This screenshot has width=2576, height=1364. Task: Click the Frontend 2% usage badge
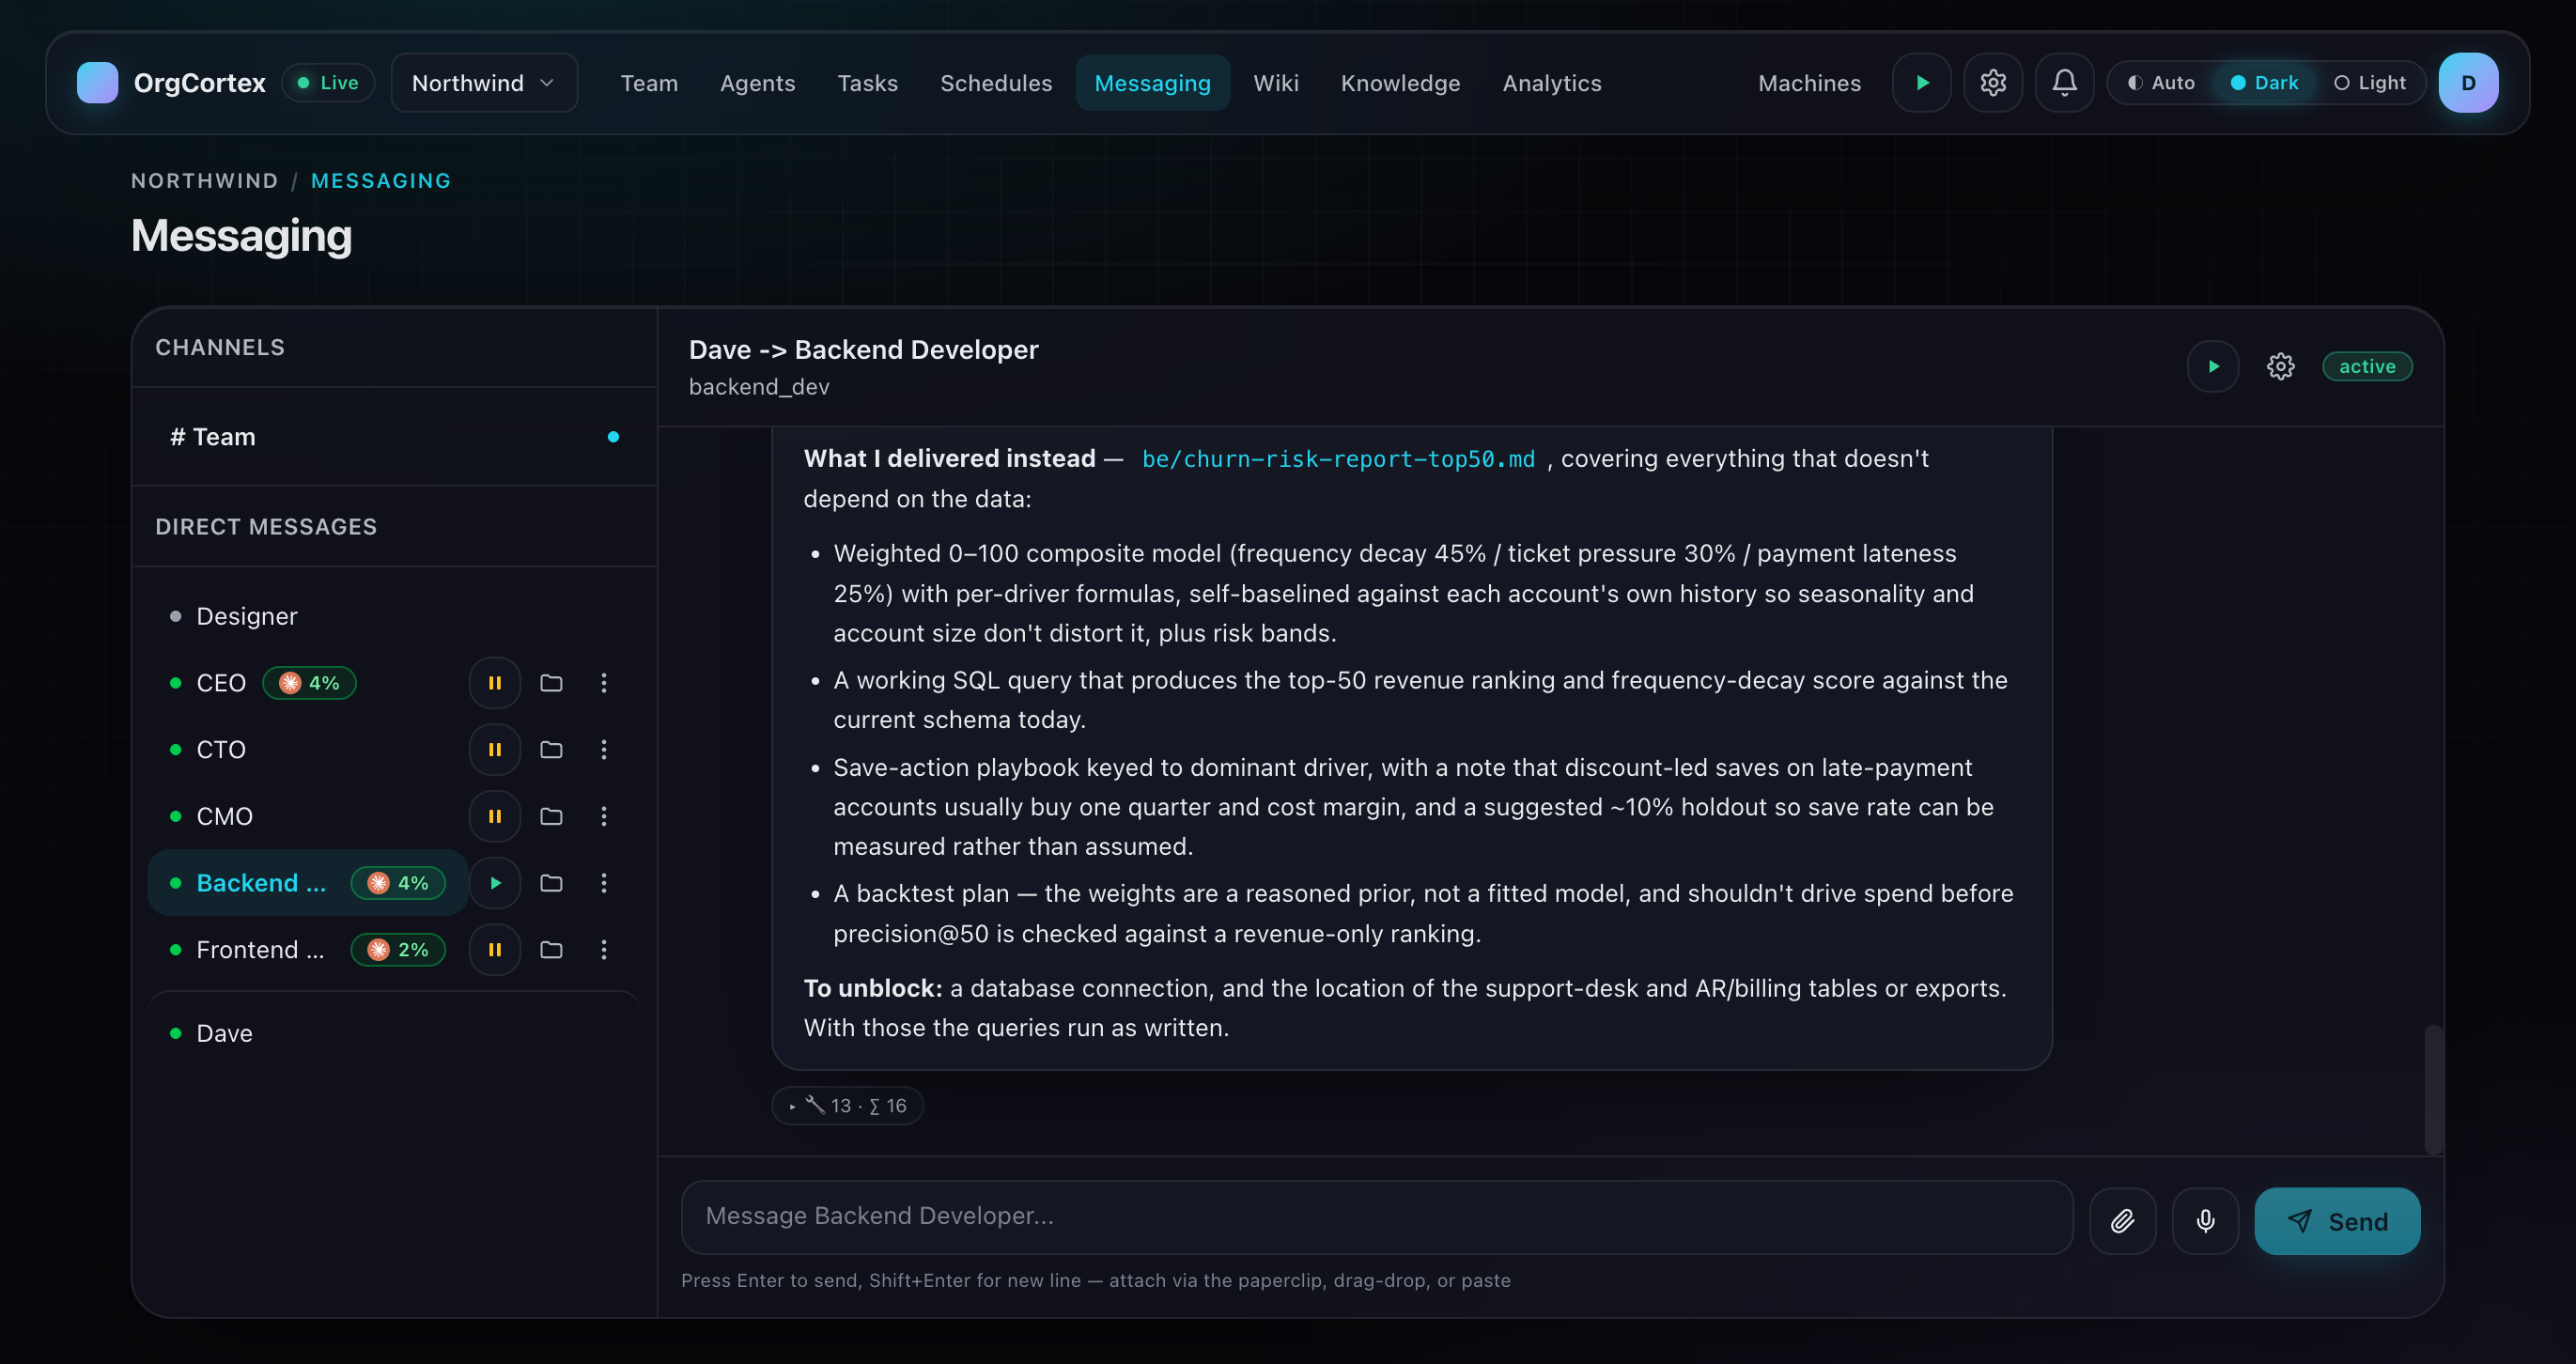click(398, 950)
